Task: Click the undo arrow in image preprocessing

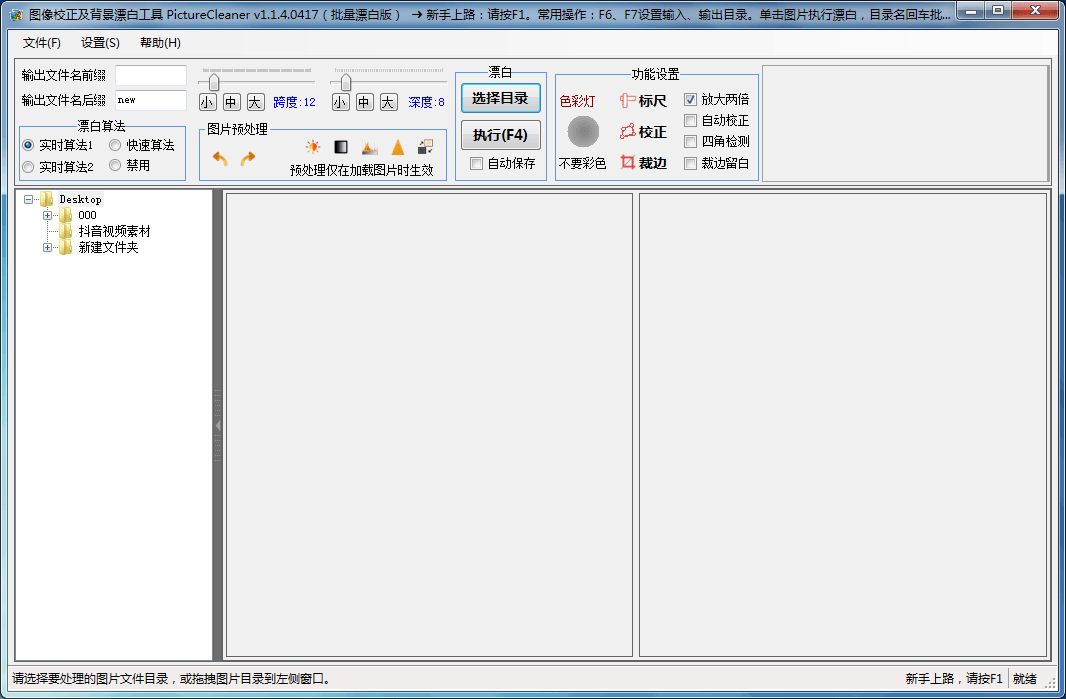Action: pos(220,158)
